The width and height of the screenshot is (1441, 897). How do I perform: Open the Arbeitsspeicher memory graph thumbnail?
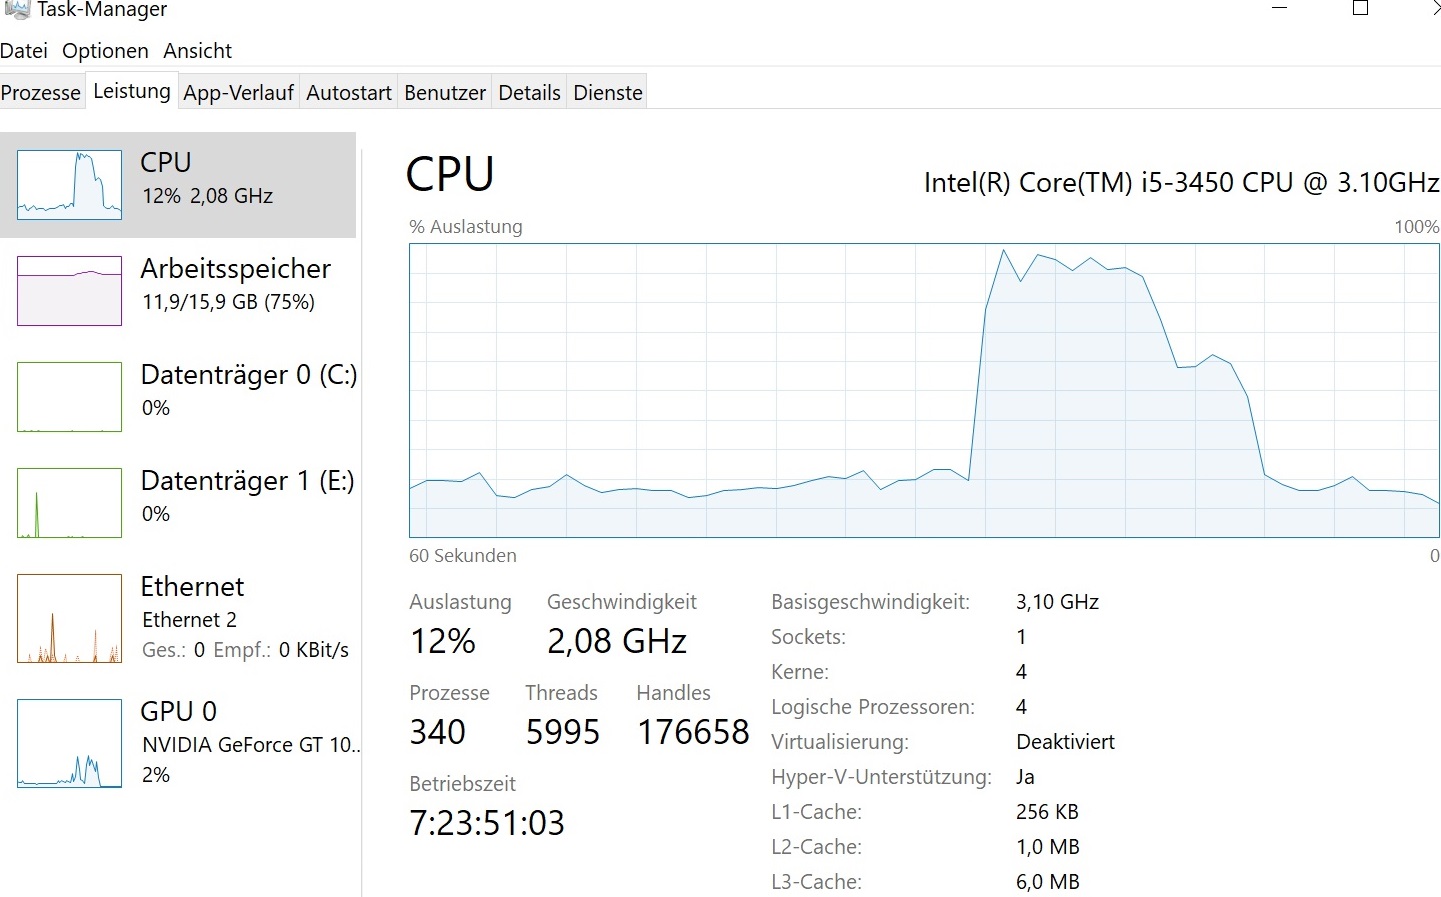[69, 291]
